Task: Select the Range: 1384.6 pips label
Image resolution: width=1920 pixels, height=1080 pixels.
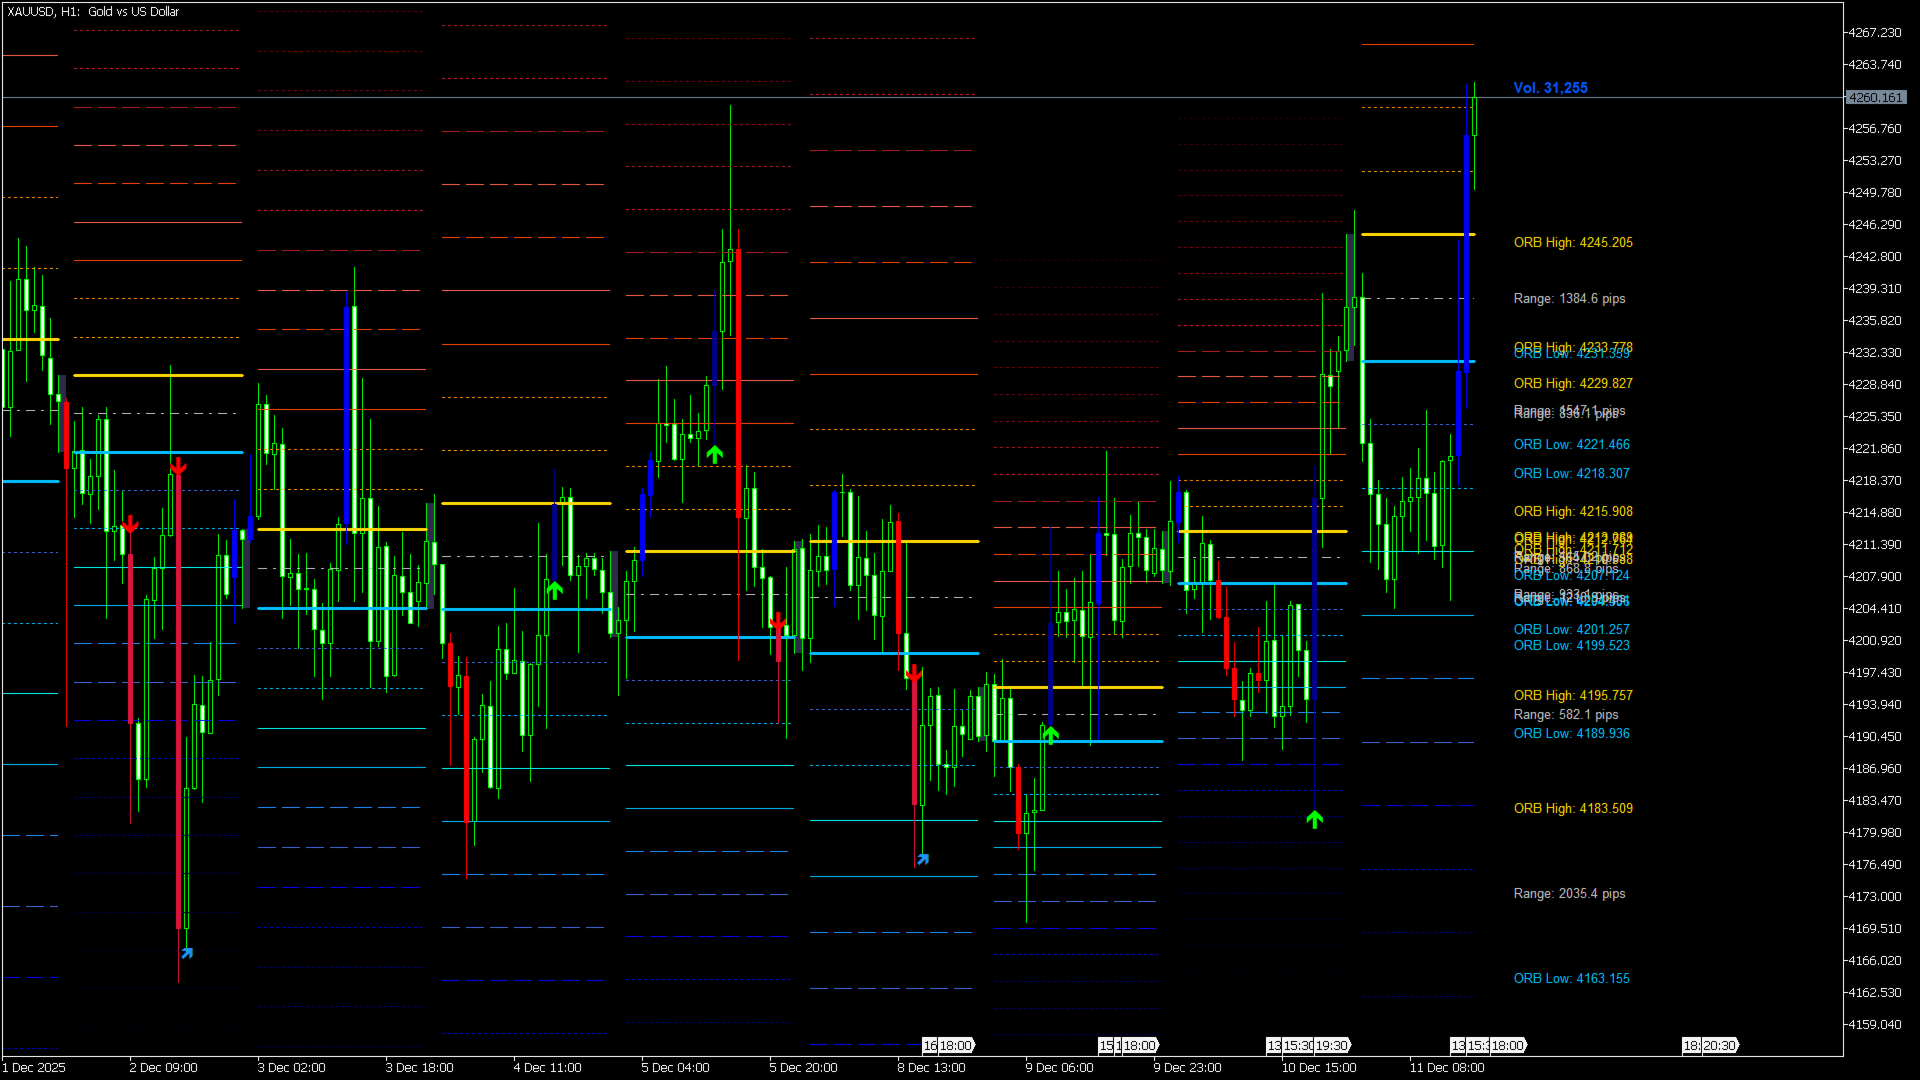Action: [x=1568, y=299]
